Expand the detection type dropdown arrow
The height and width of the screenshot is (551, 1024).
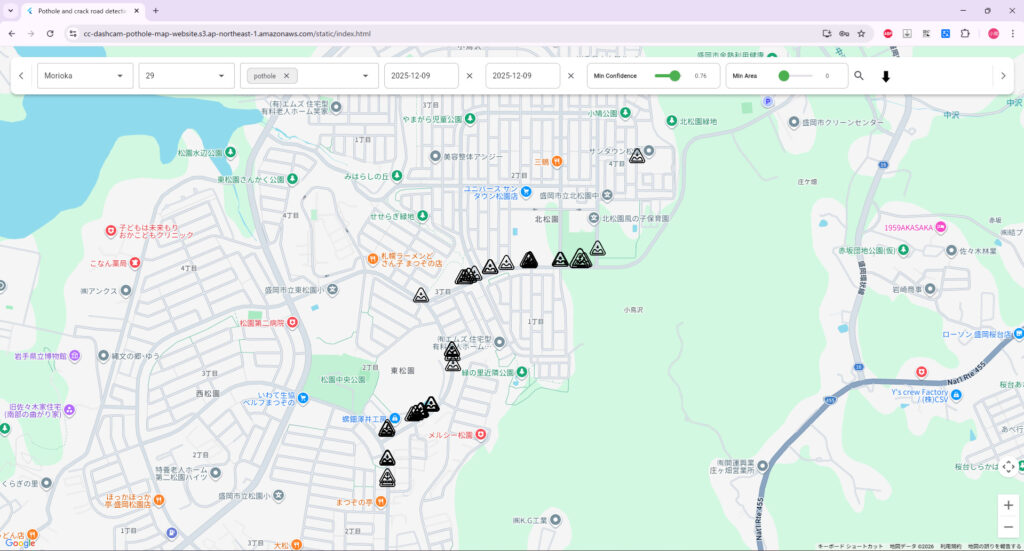pos(365,76)
